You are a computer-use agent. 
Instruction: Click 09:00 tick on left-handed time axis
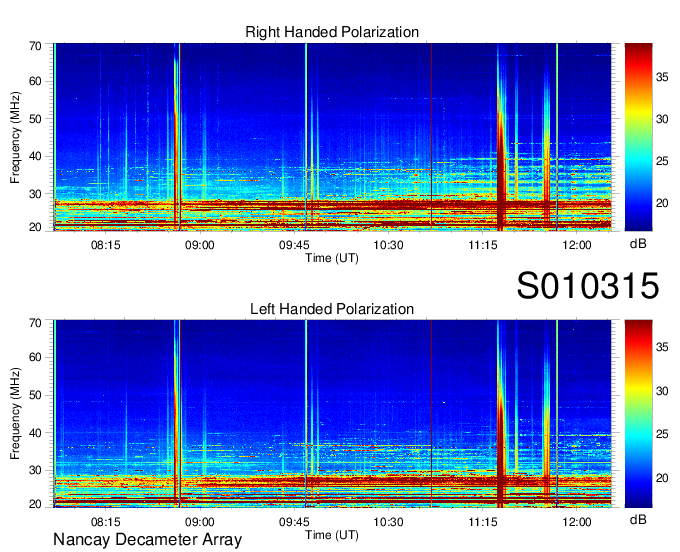199,522
